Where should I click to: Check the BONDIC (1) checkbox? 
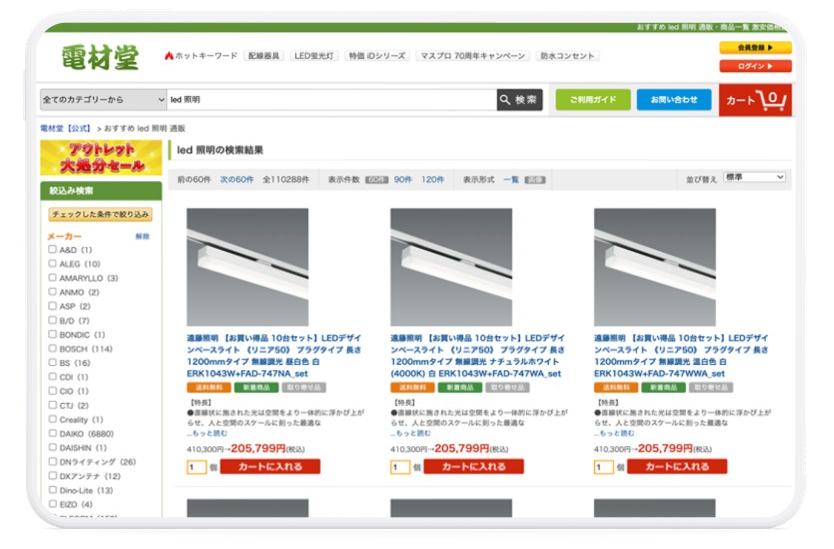[52, 334]
